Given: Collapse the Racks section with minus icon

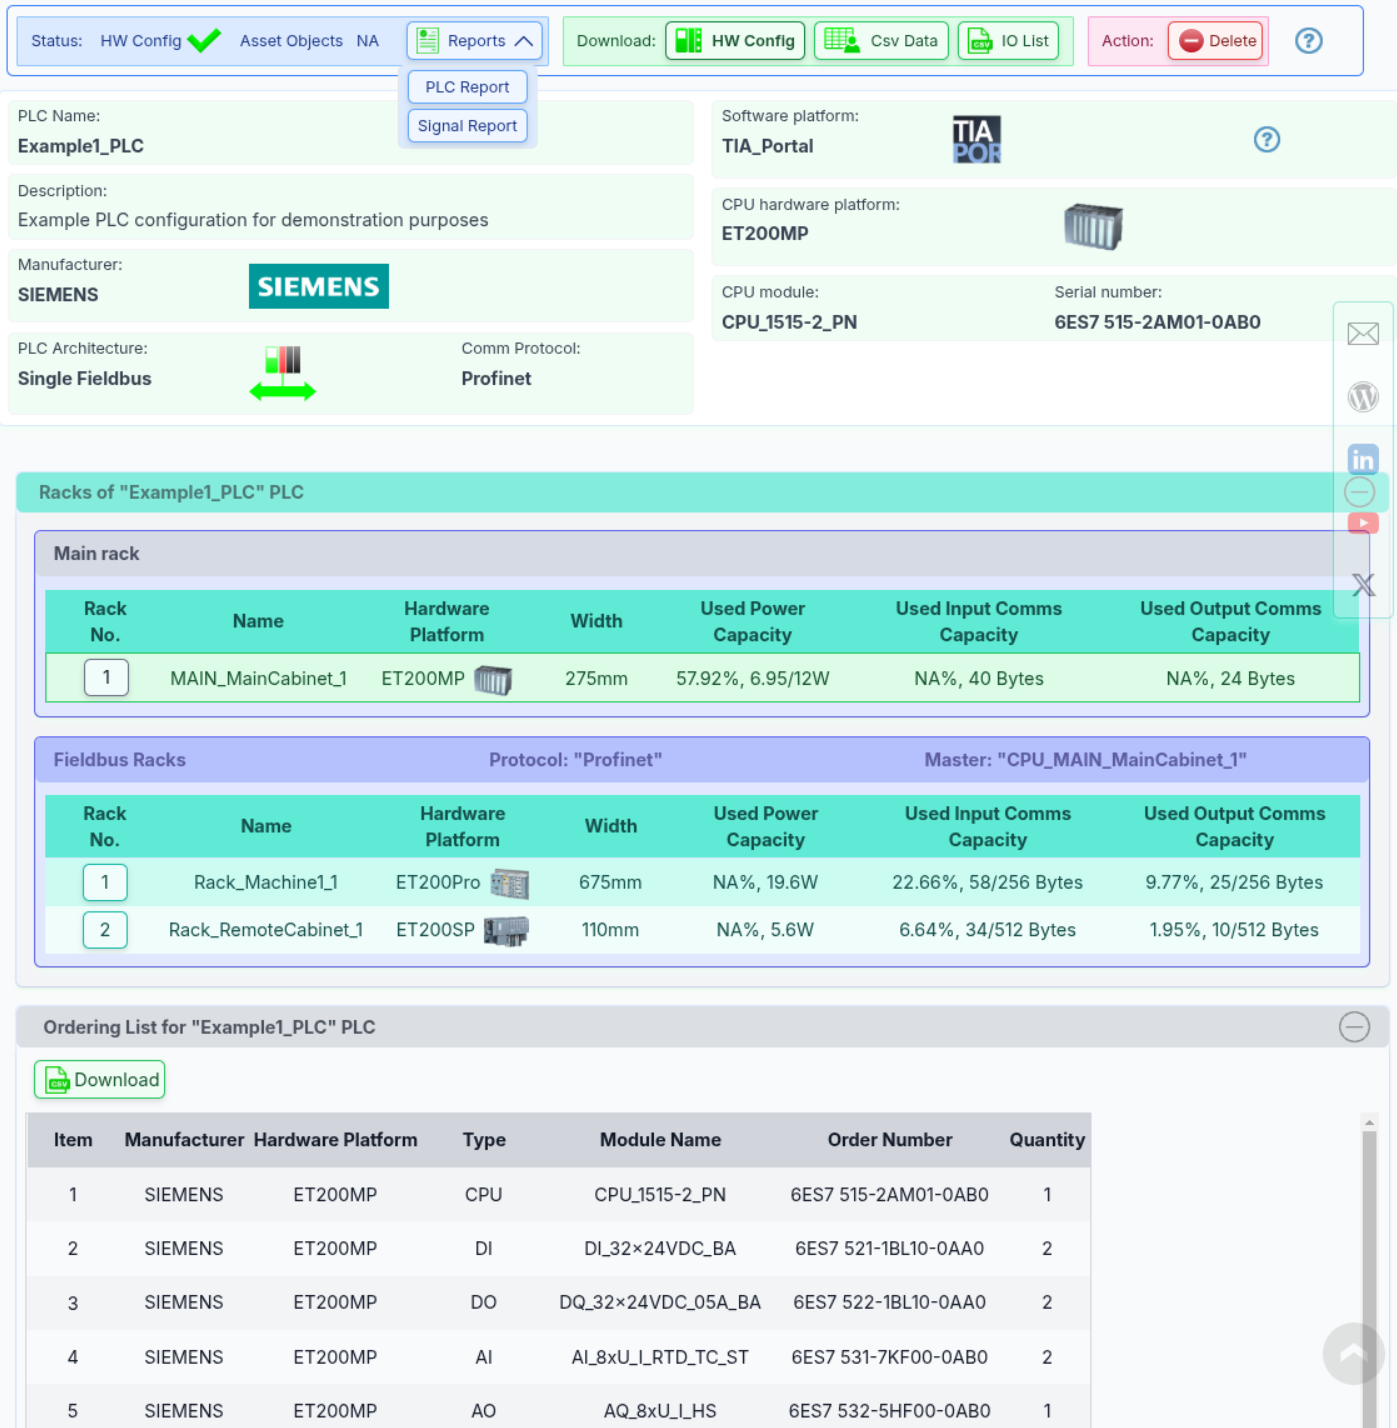Looking at the screenshot, I should (1359, 492).
